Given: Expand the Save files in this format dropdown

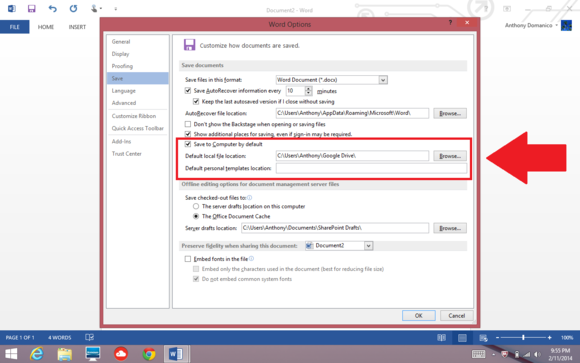Looking at the screenshot, I should click(x=383, y=80).
